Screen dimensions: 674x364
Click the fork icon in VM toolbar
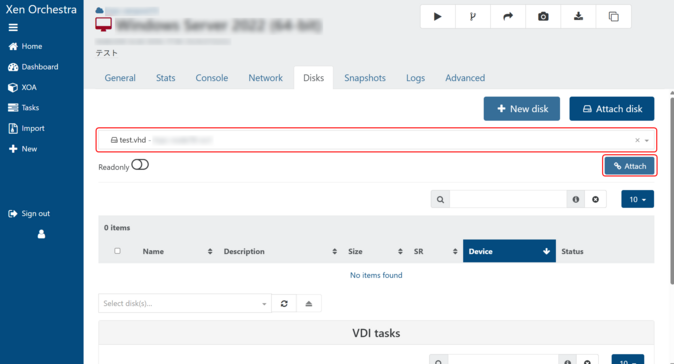click(473, 17)
